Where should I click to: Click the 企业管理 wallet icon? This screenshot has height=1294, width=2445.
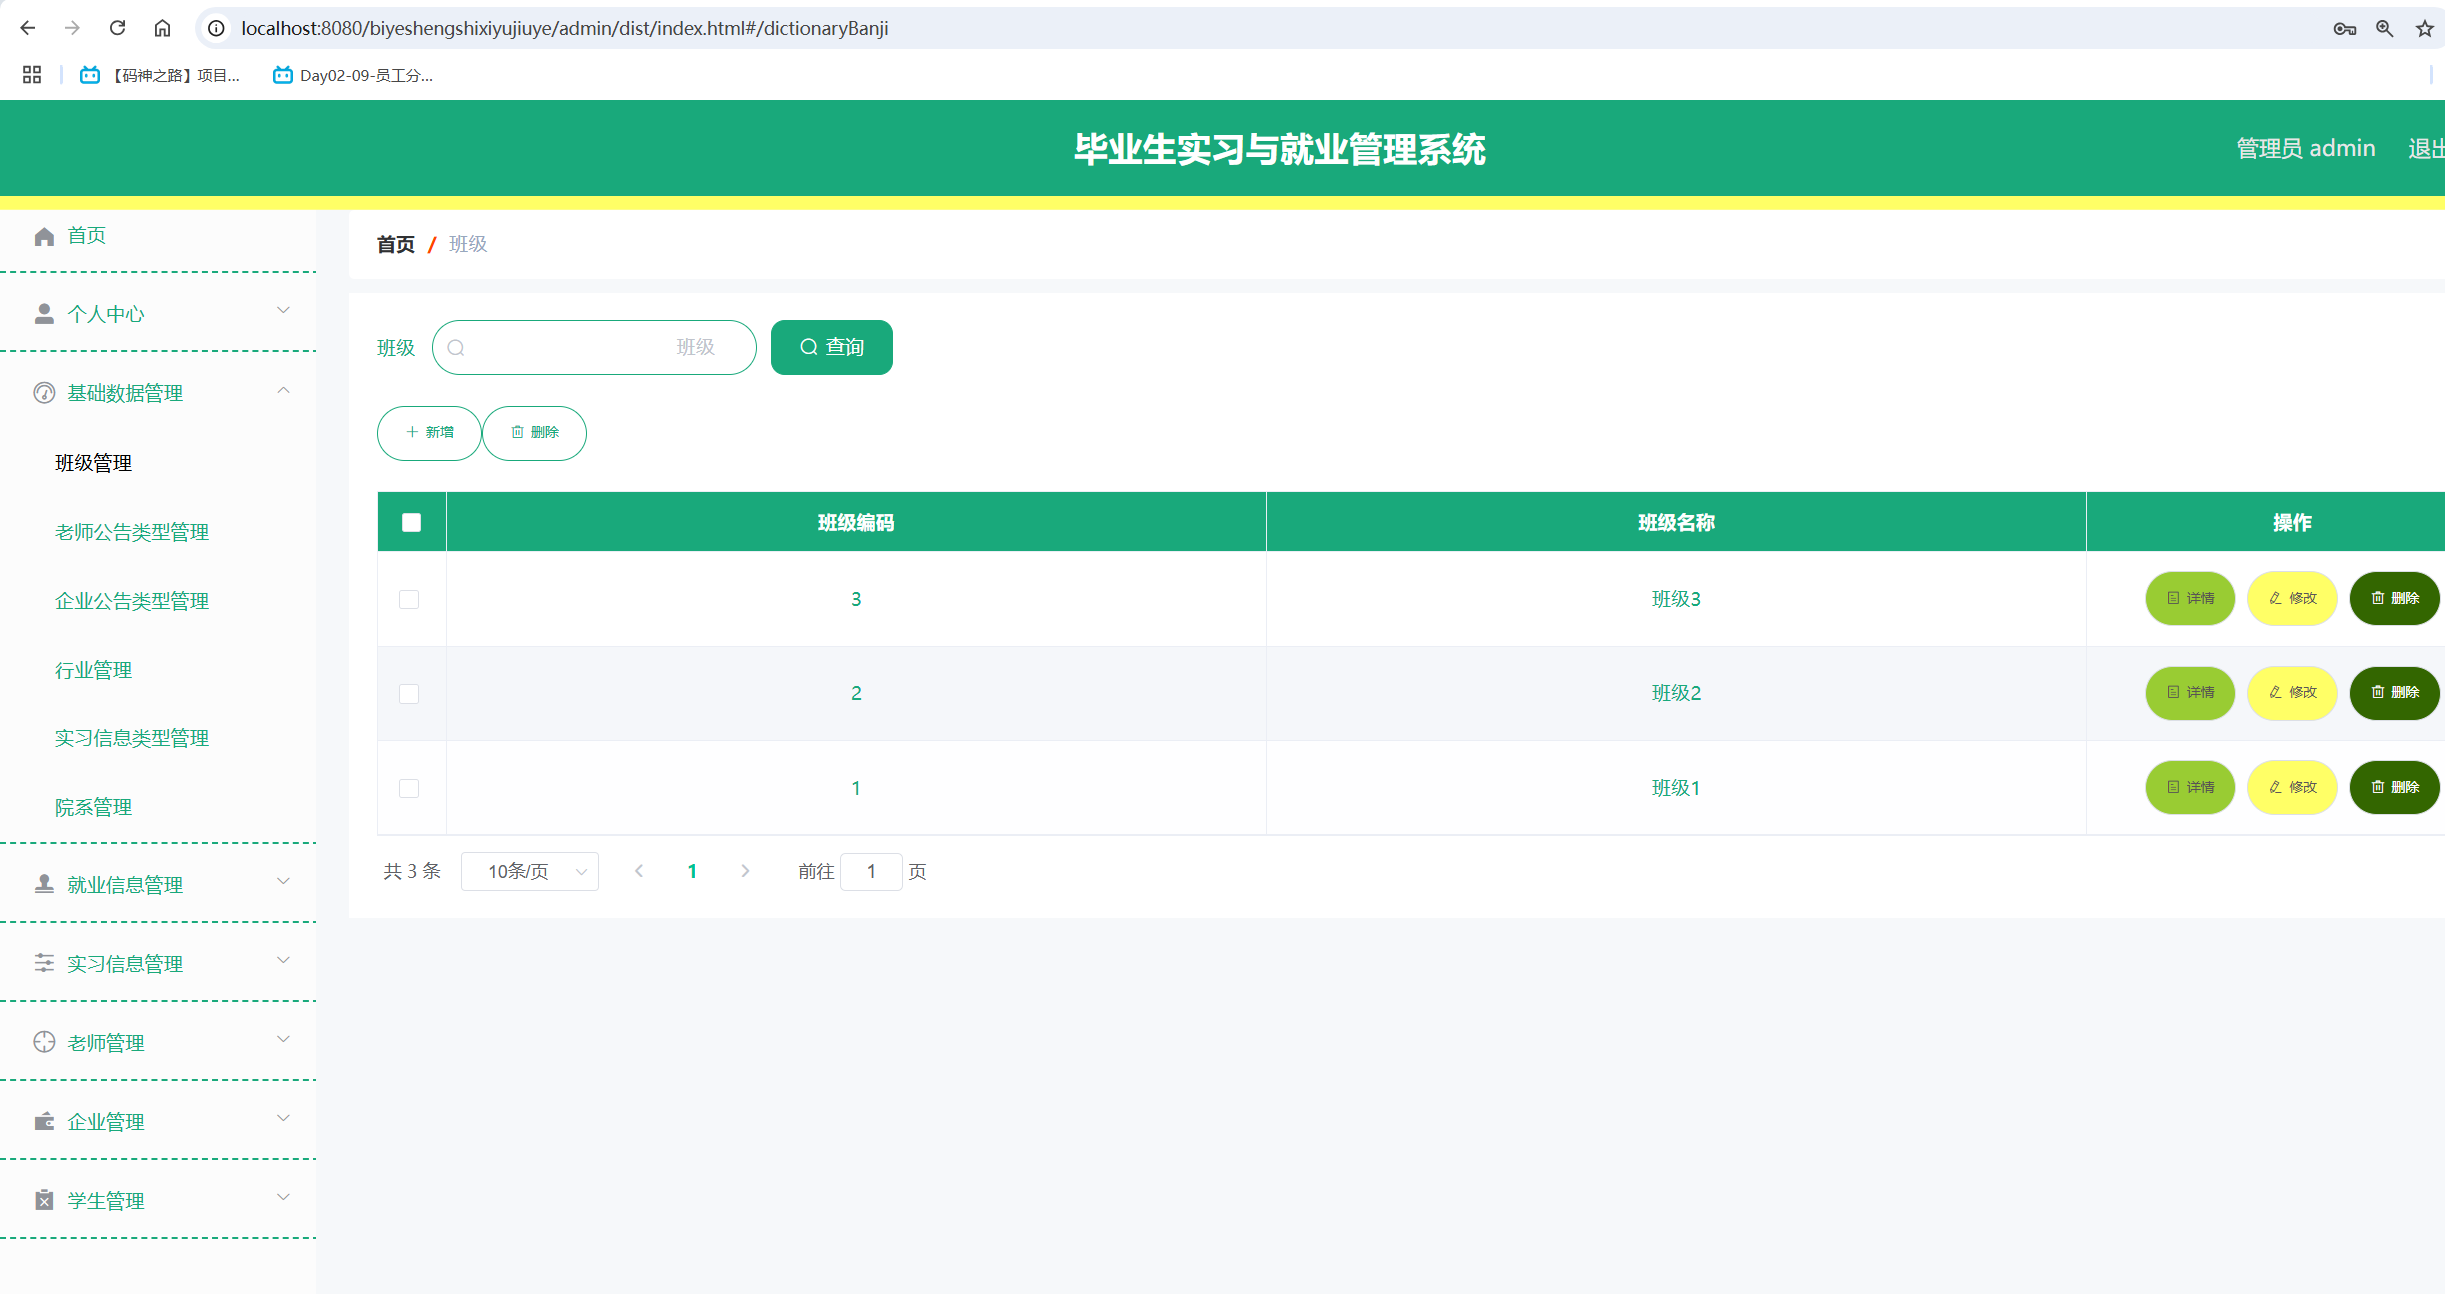tap(44, 1121)
